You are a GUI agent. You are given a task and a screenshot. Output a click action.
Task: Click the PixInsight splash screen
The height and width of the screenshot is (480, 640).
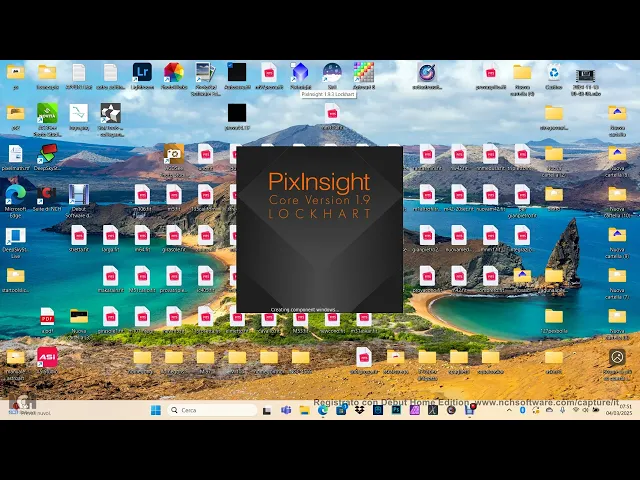(x=320, y=229)
